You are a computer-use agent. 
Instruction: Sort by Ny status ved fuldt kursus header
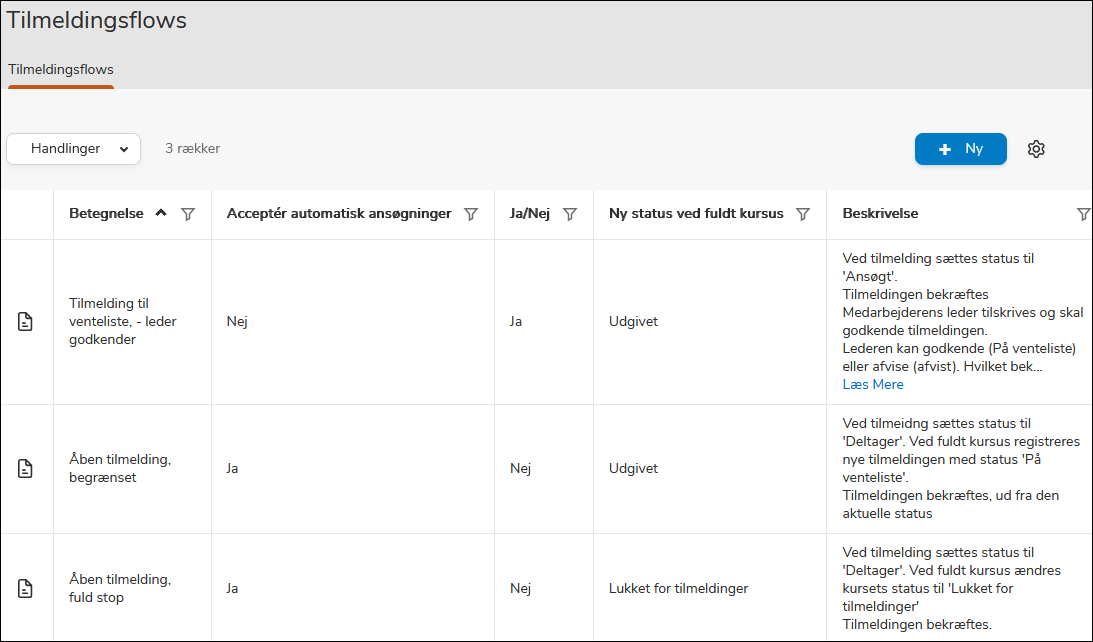point(695,214)
